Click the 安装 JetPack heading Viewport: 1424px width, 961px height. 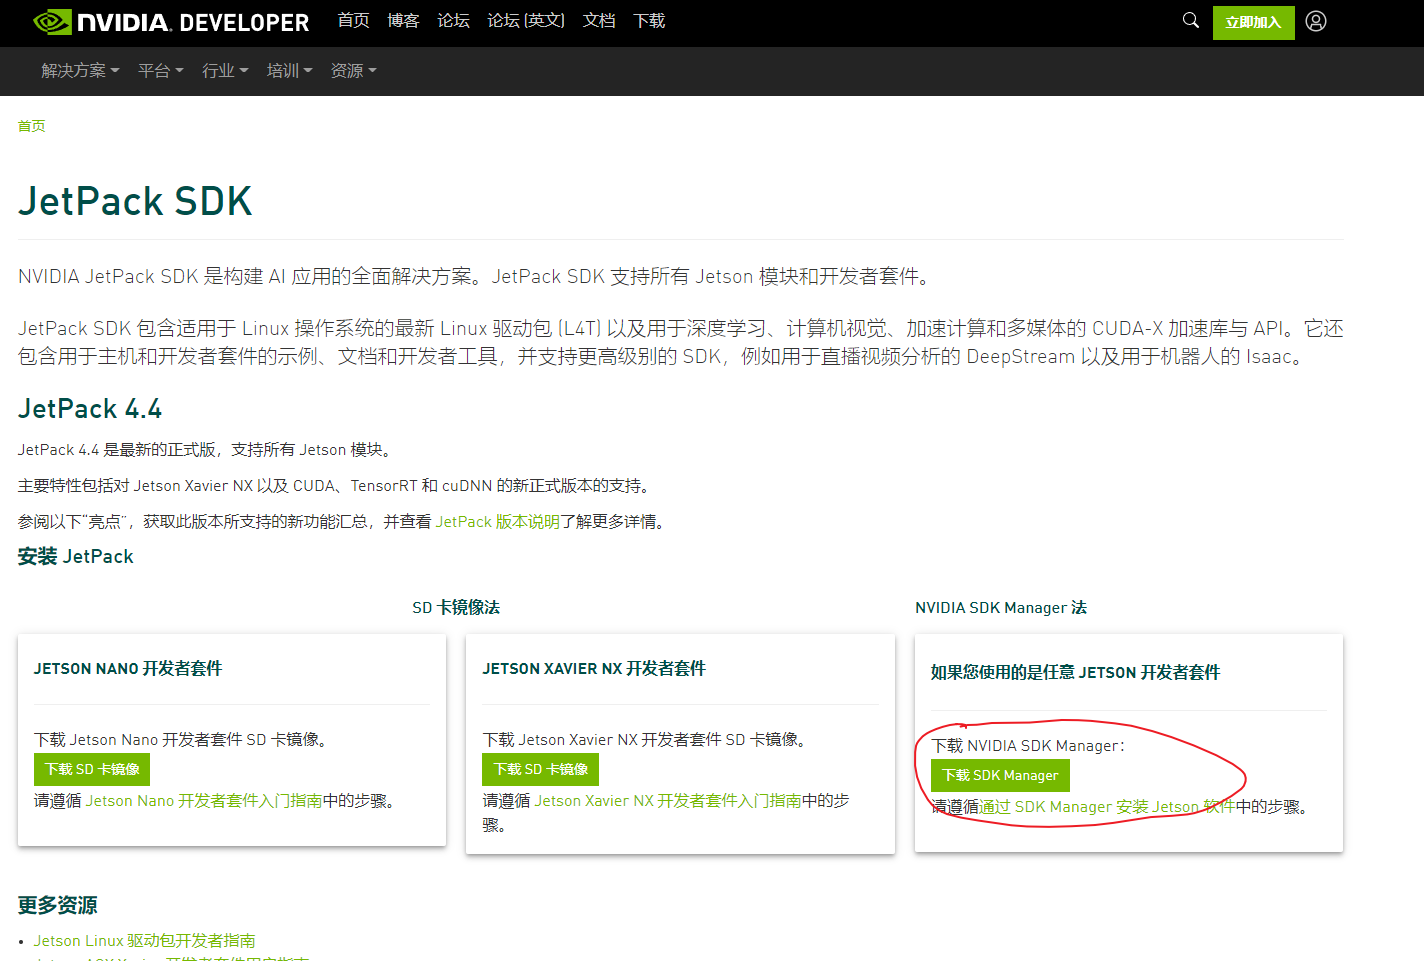click(76, 557)
